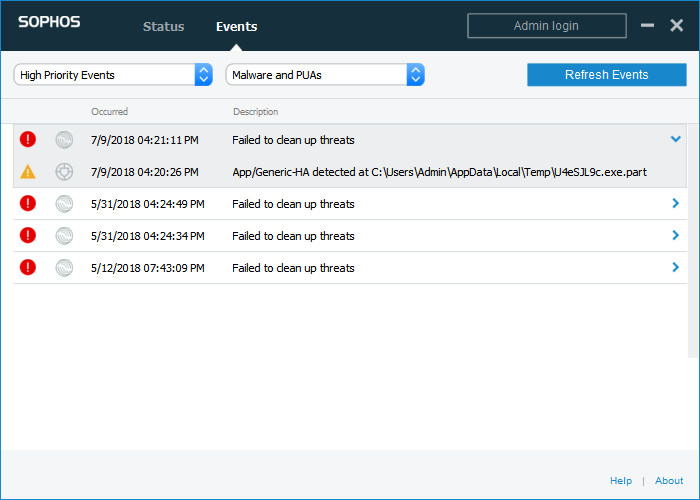Image resolution: width=700 pixels, height=500 pixels.
Task: Minimize the Sophos window
Action: coord(647,25)
